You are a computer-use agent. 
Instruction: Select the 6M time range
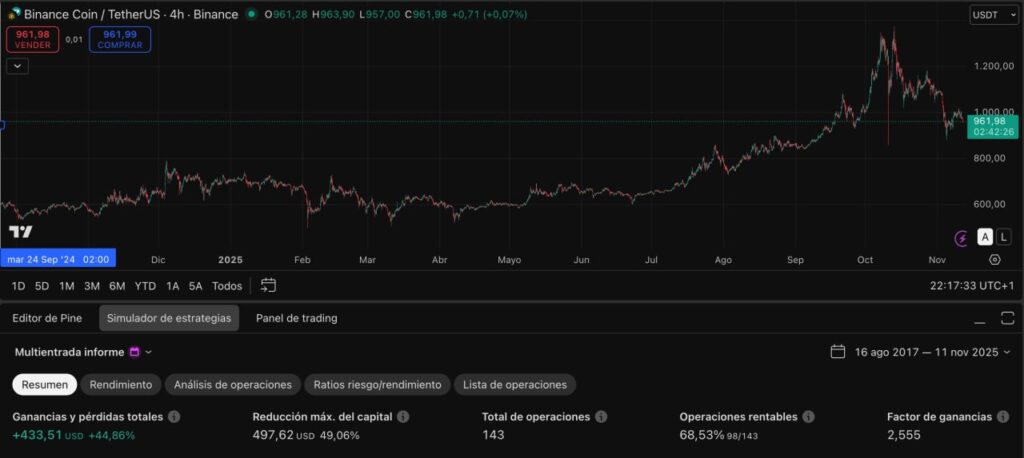pos(118,286)
